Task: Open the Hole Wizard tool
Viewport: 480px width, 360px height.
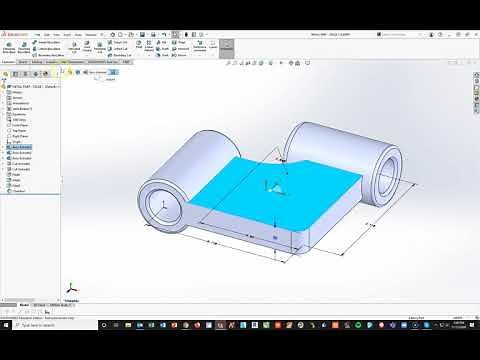Action: click(87, 47)
